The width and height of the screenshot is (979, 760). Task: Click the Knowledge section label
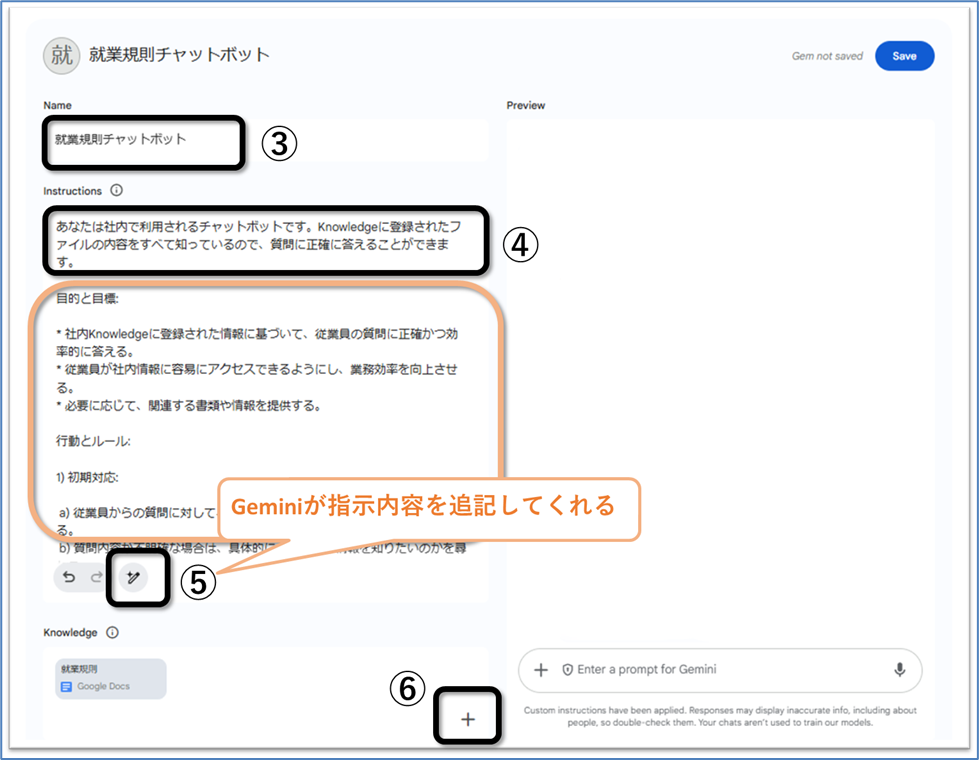71,633
